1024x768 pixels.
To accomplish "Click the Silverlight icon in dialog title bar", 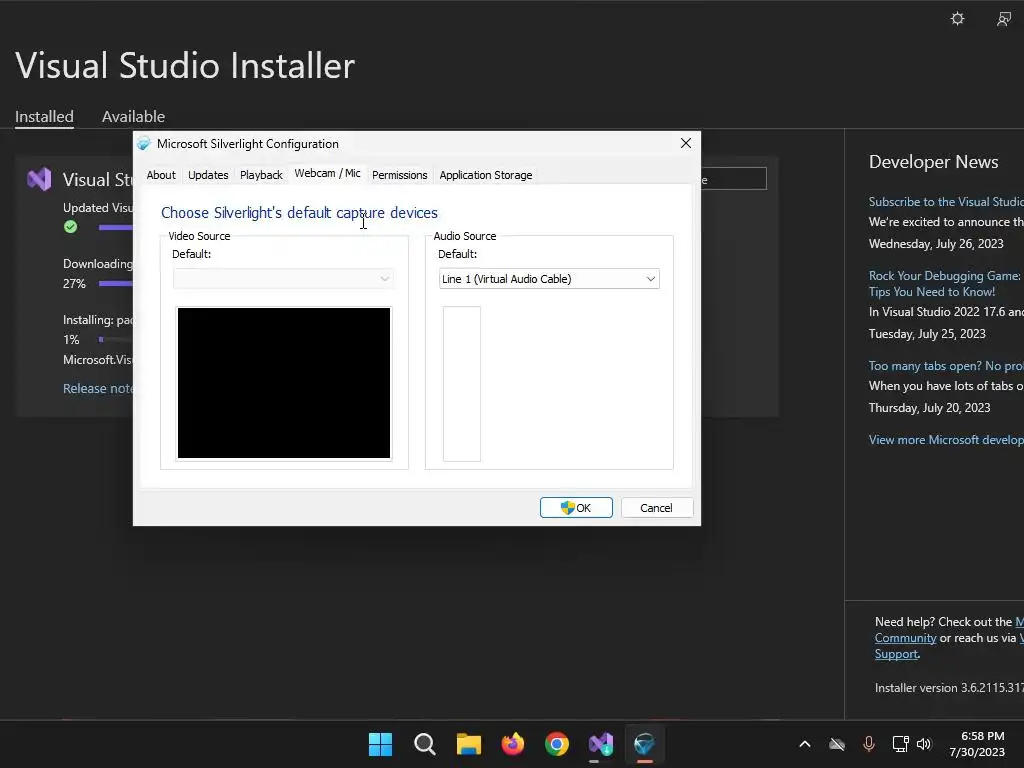I will 144,144.
